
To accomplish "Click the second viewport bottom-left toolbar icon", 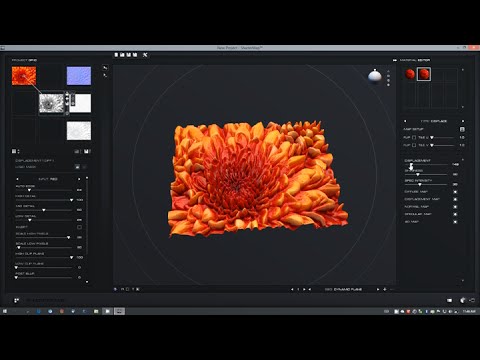I will (122, 289).
